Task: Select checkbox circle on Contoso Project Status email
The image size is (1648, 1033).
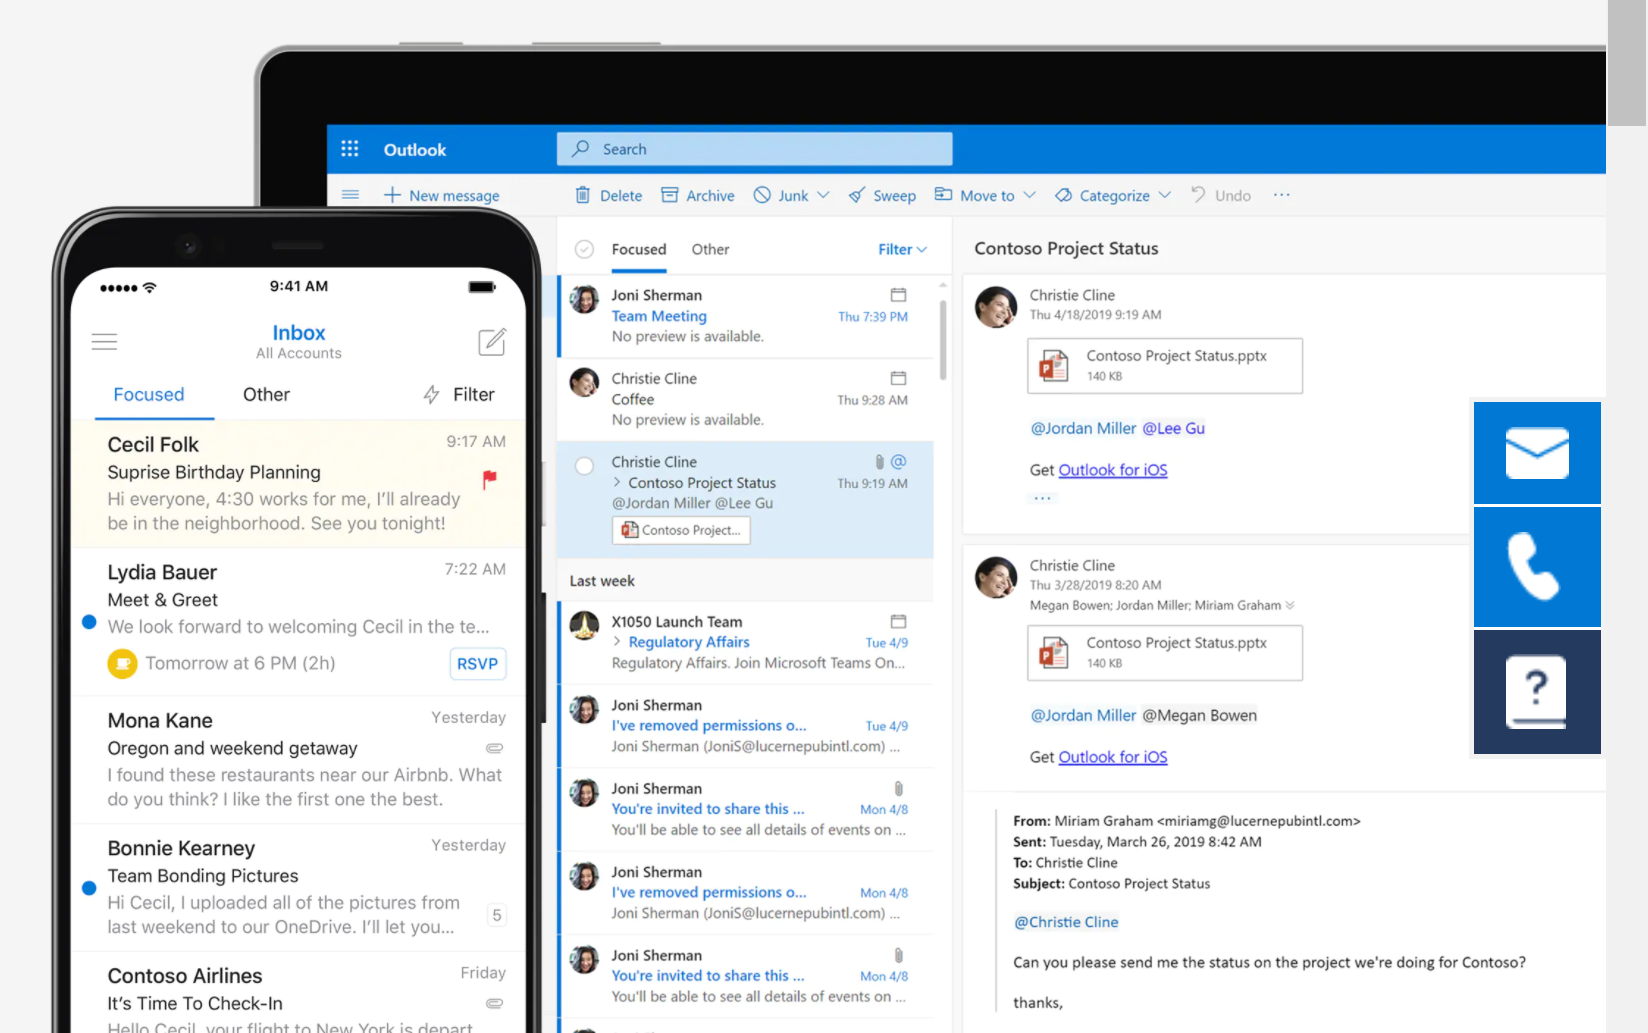Action: click(x=585, y=465)
